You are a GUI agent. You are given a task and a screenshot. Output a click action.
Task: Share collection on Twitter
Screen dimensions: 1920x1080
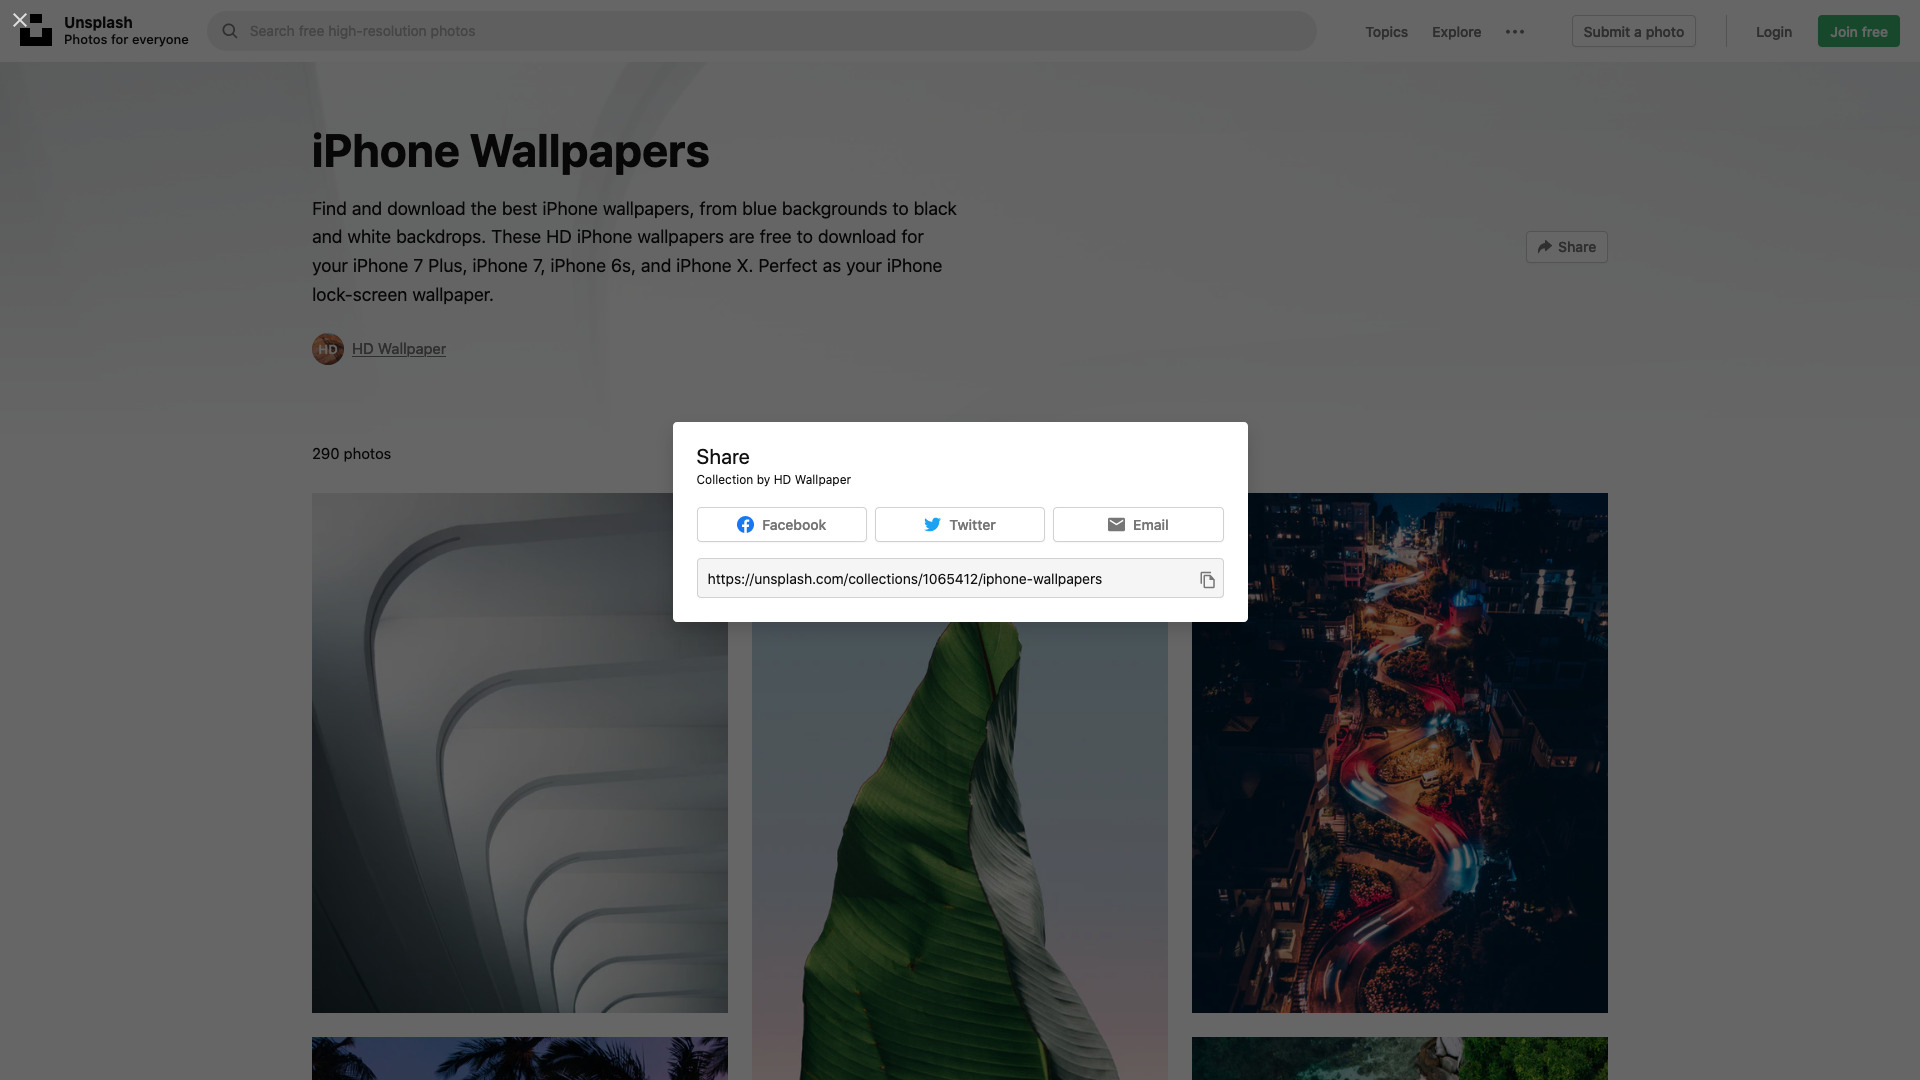[959, 525]
